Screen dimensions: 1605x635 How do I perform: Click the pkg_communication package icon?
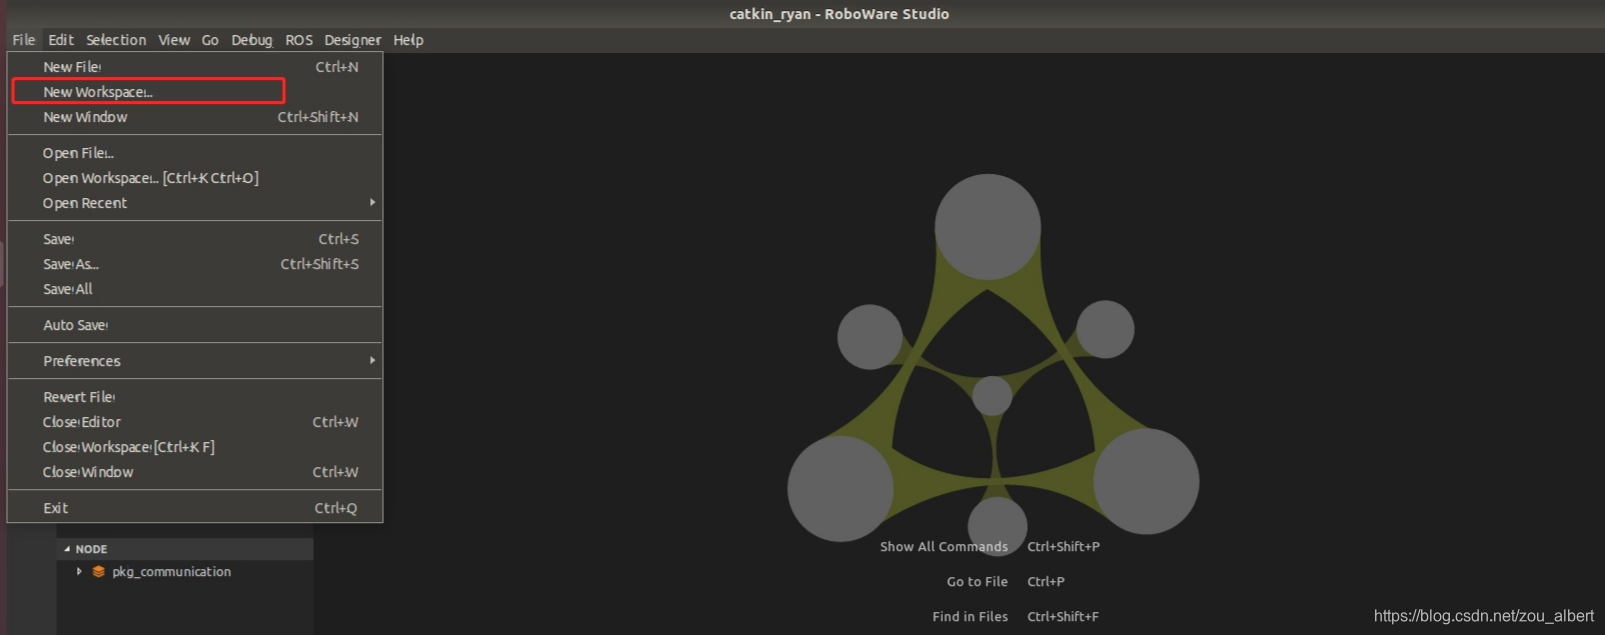tap(98, 572)
